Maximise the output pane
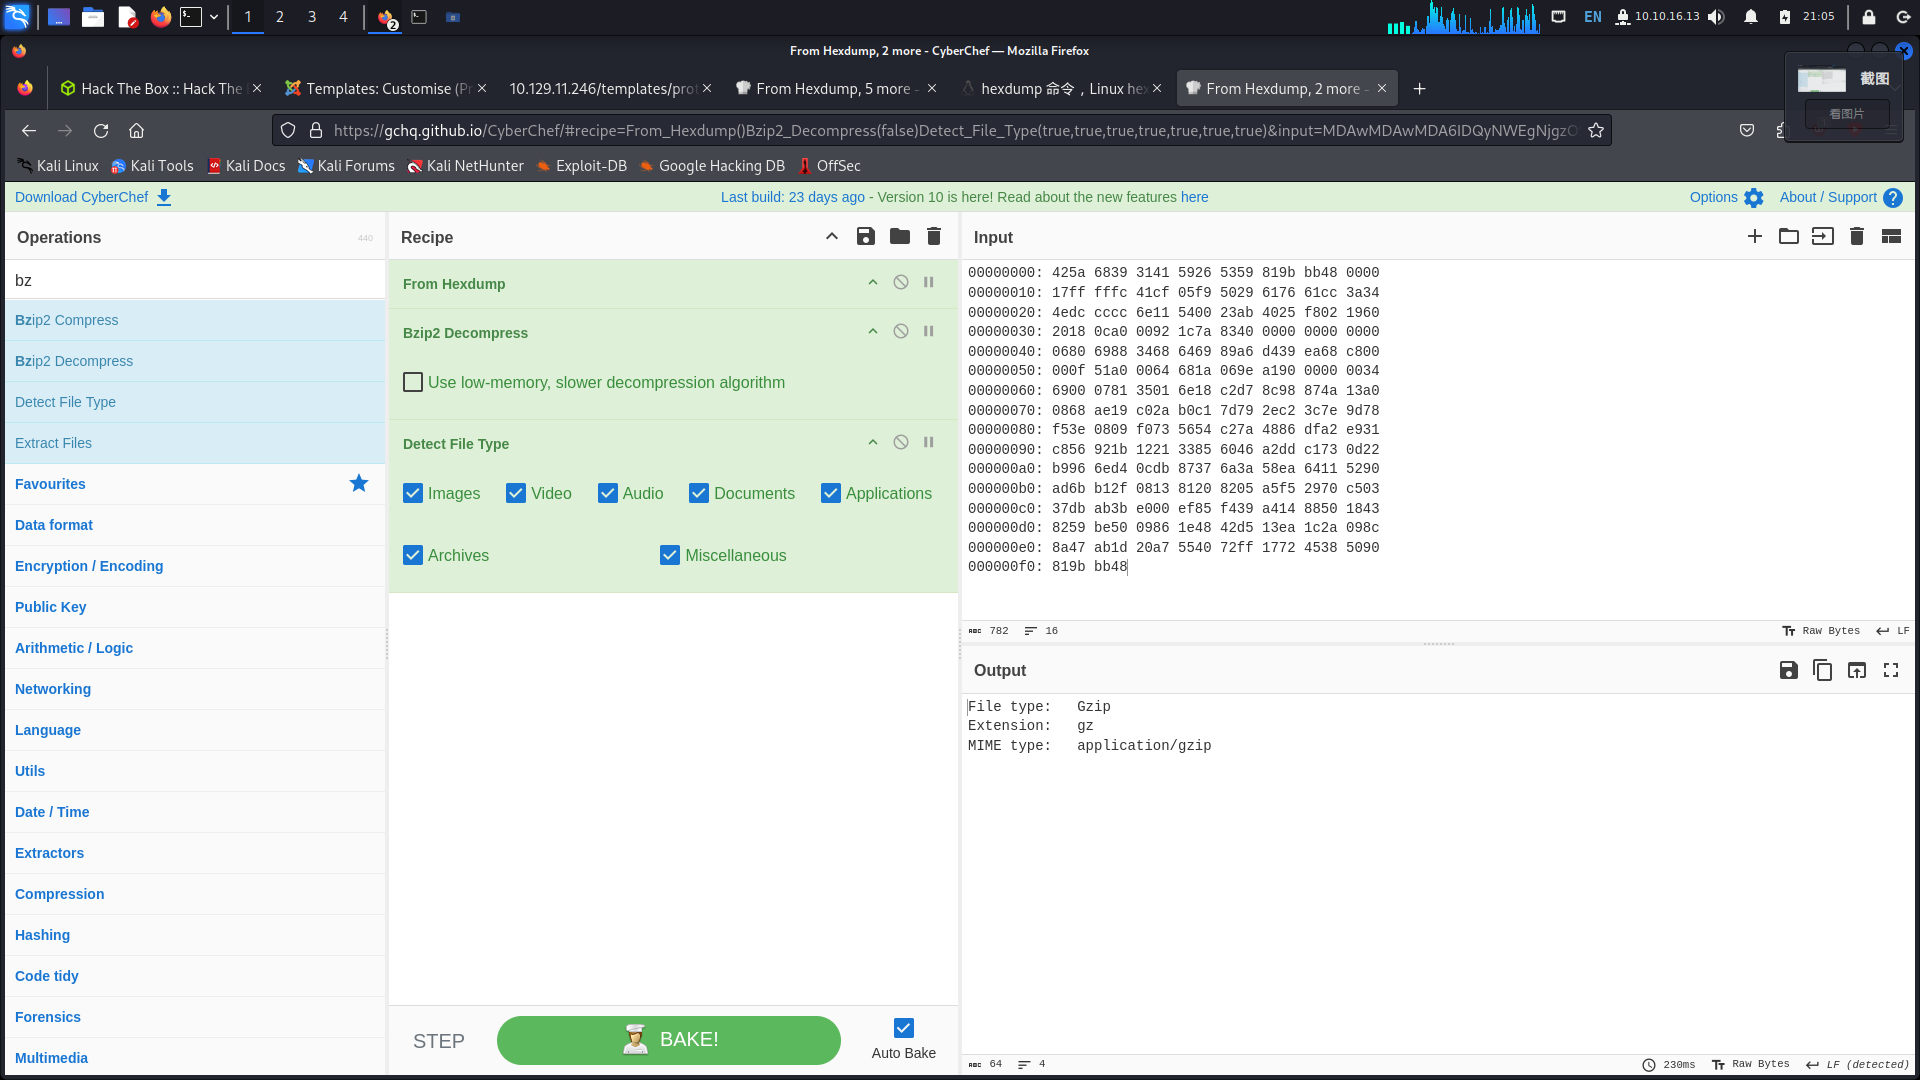Image resolution: width=1920 pixels, height=1080 pixels. [x=1891, y=671]
